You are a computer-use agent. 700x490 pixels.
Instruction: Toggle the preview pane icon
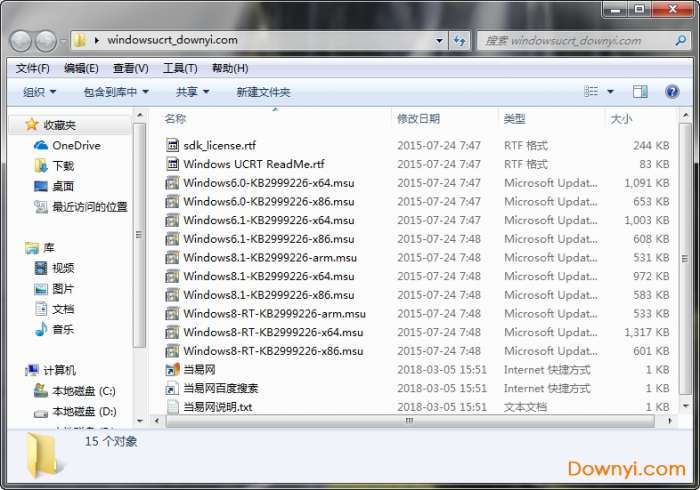pos(640,92)
